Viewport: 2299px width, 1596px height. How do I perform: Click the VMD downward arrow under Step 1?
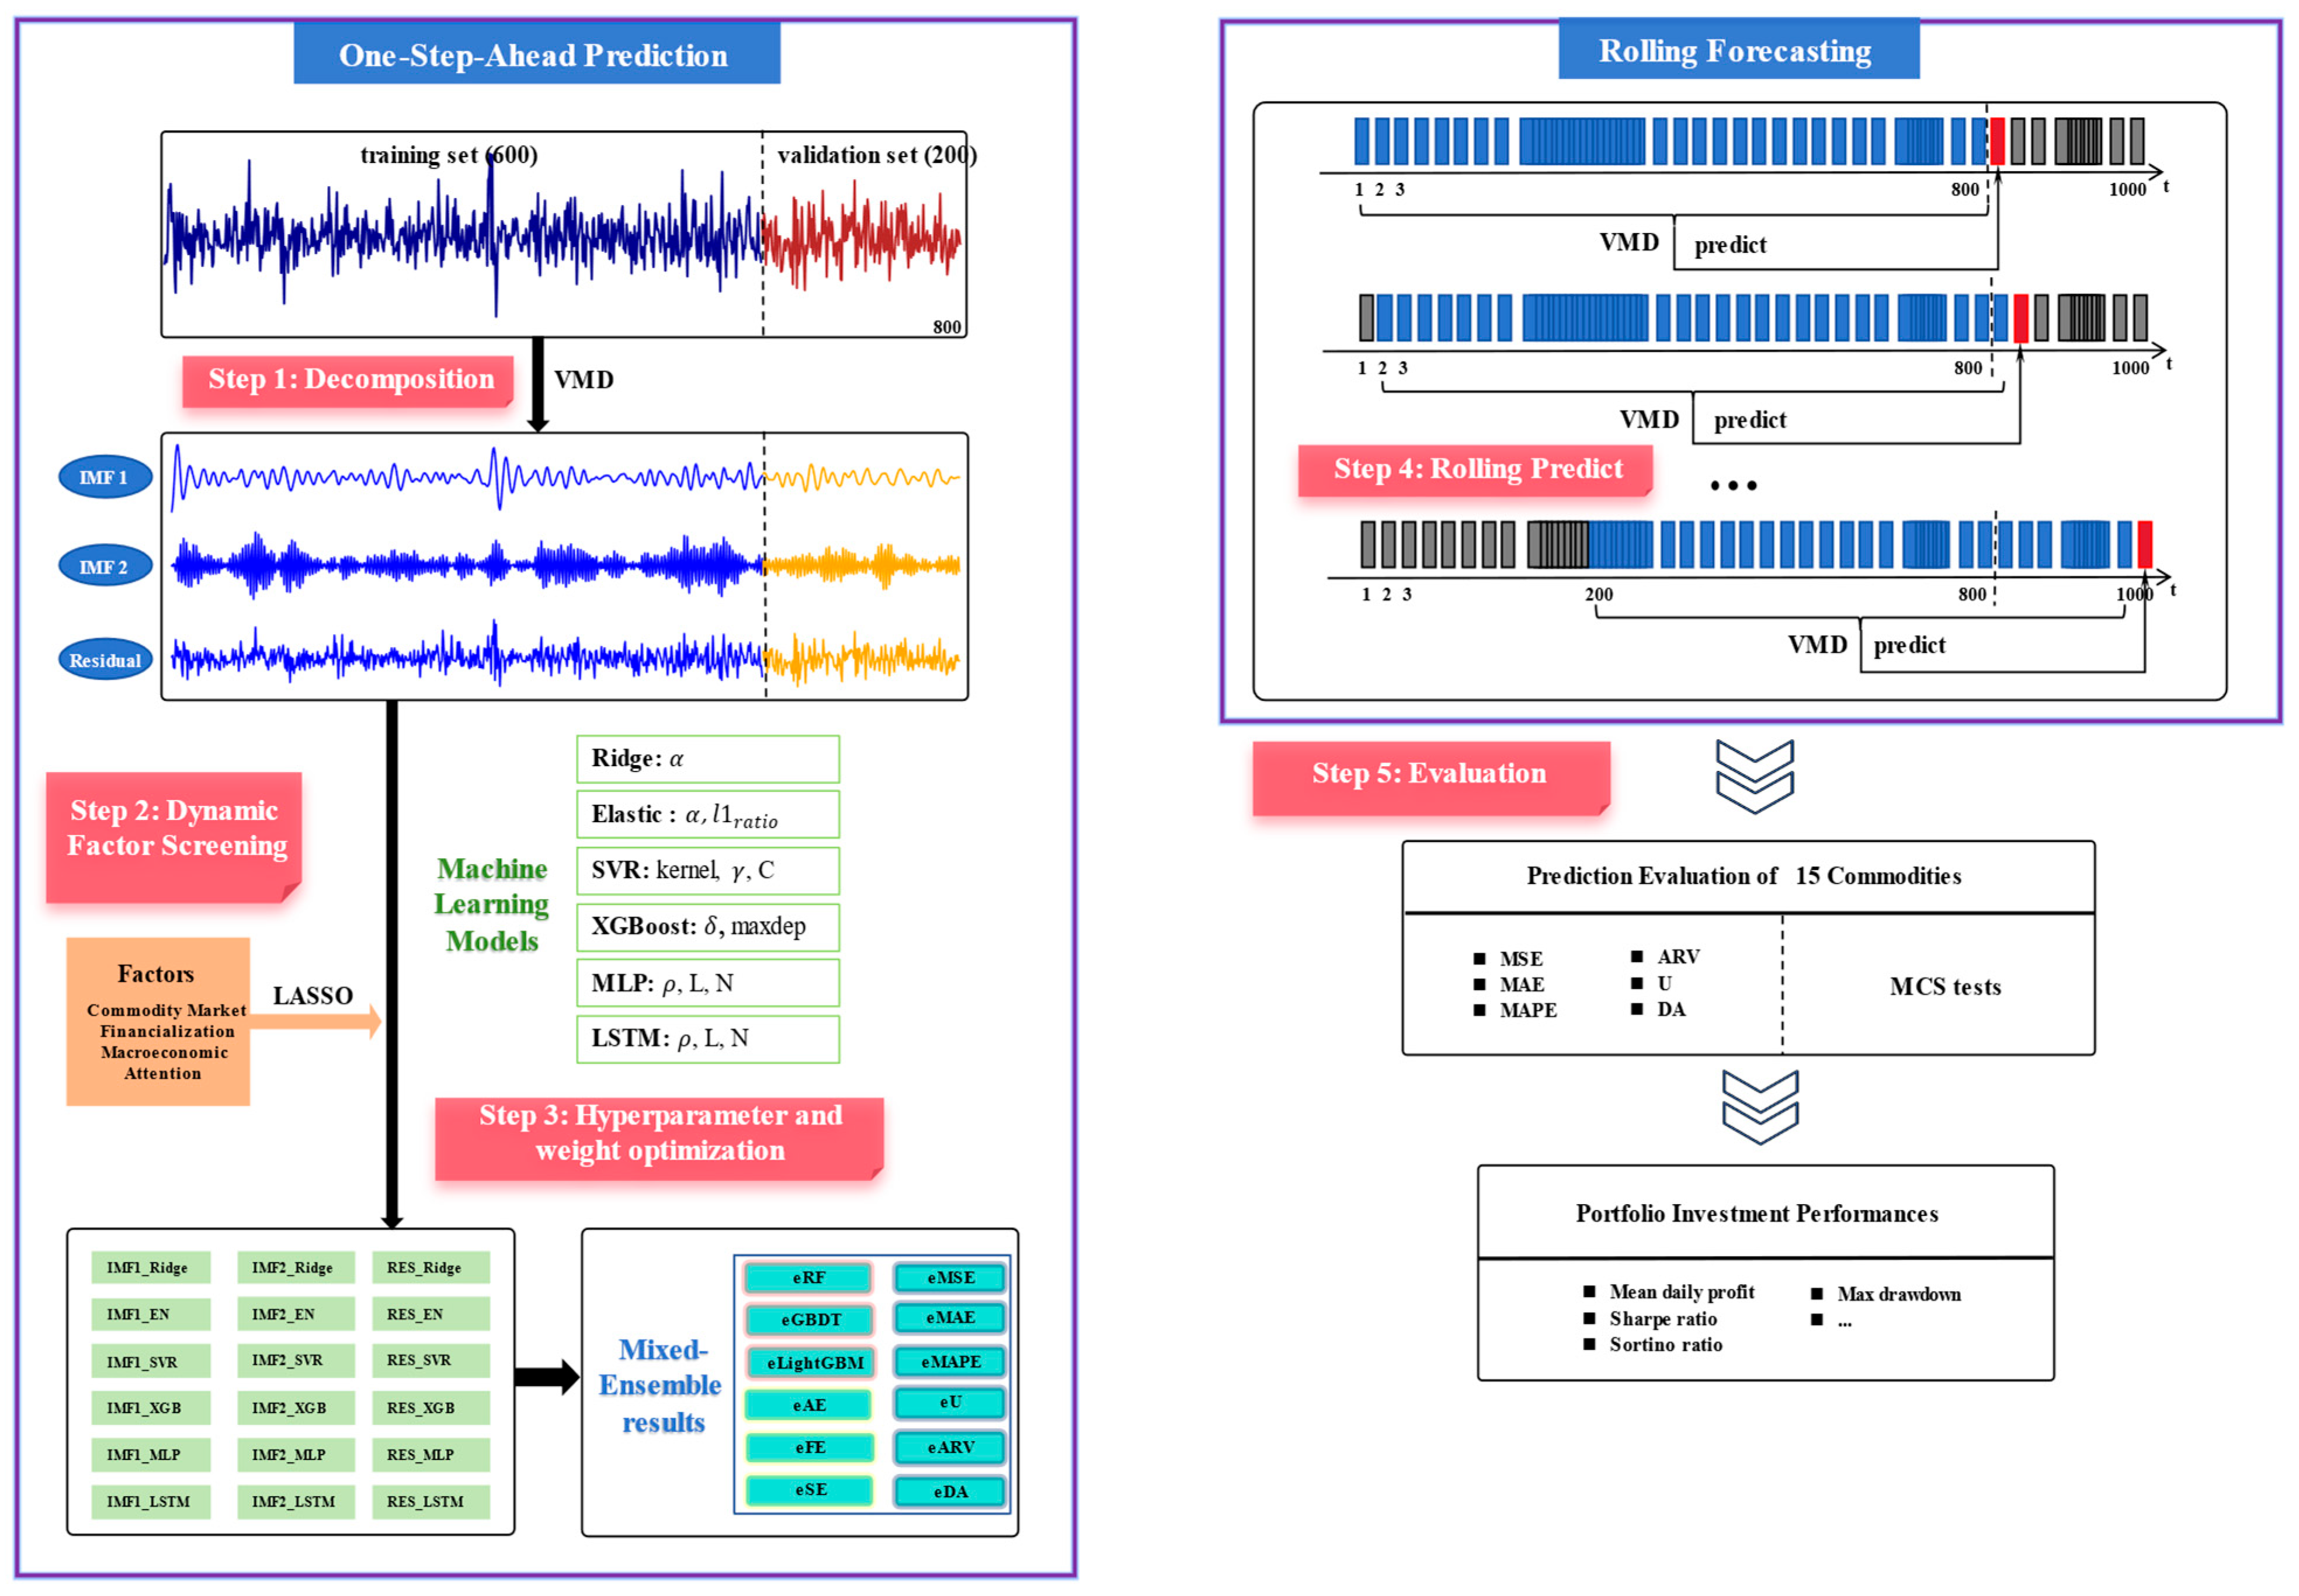pos(538,384)
